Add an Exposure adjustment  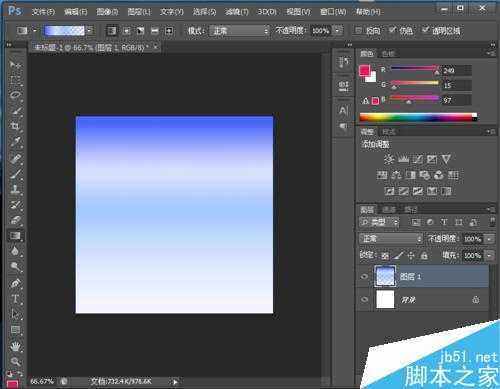coord(432,159)
